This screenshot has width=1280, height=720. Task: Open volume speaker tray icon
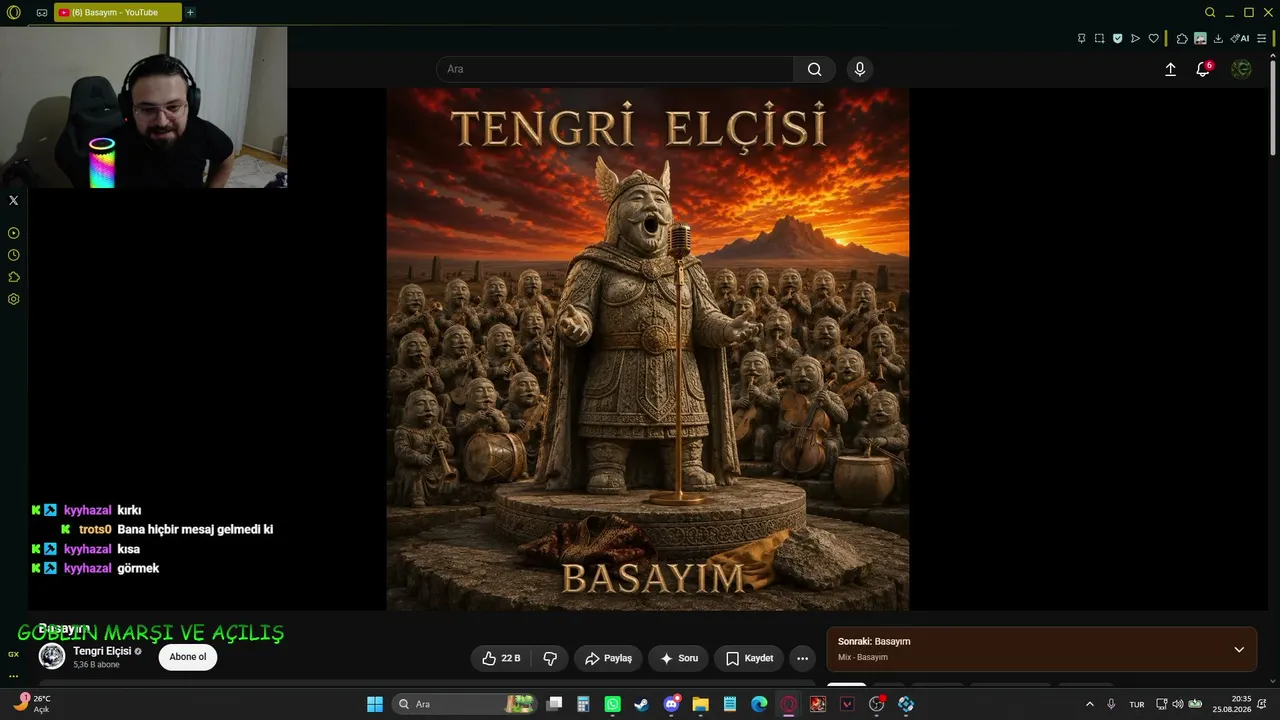tap(1177, 704)
